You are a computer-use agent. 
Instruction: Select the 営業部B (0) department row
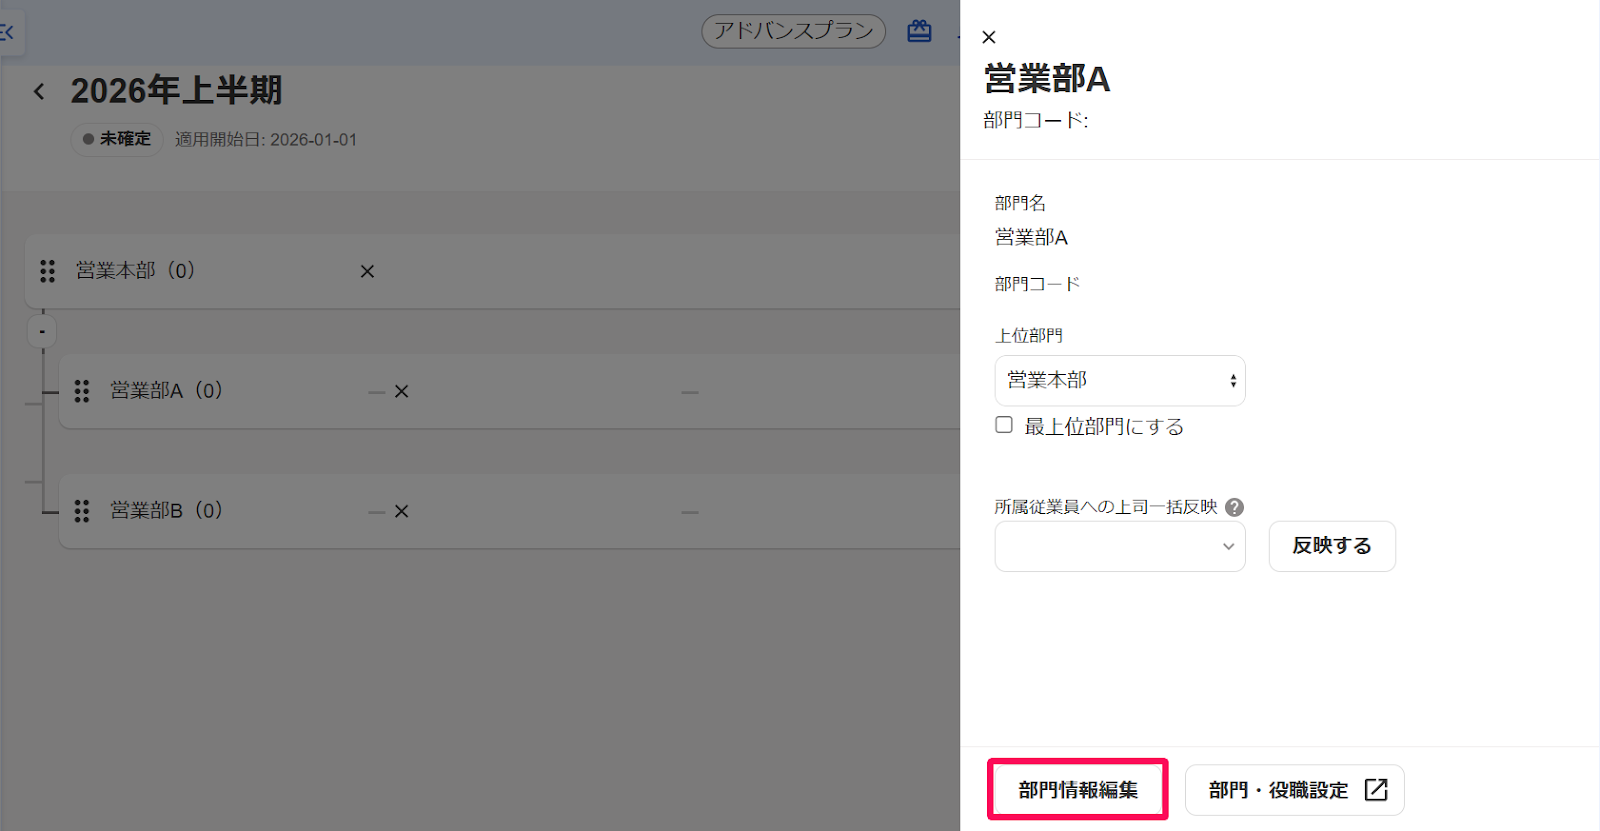click(510, 511)
